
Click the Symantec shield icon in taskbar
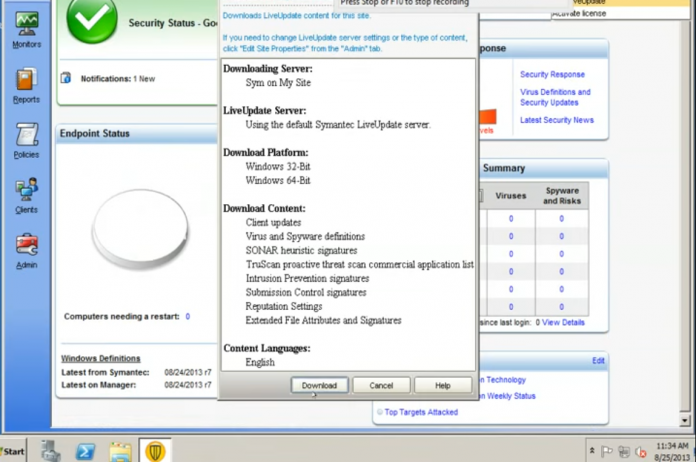tap(155, 451)
